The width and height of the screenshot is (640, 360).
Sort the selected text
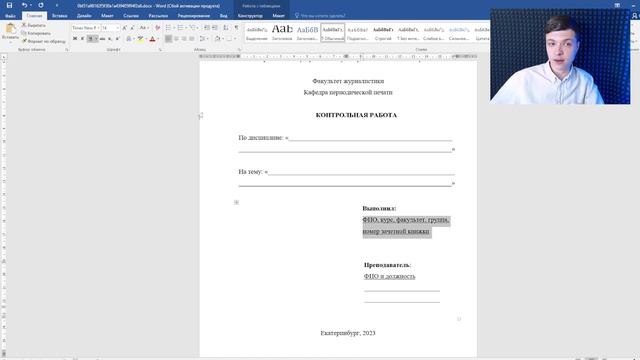click(x=226, y=28)
